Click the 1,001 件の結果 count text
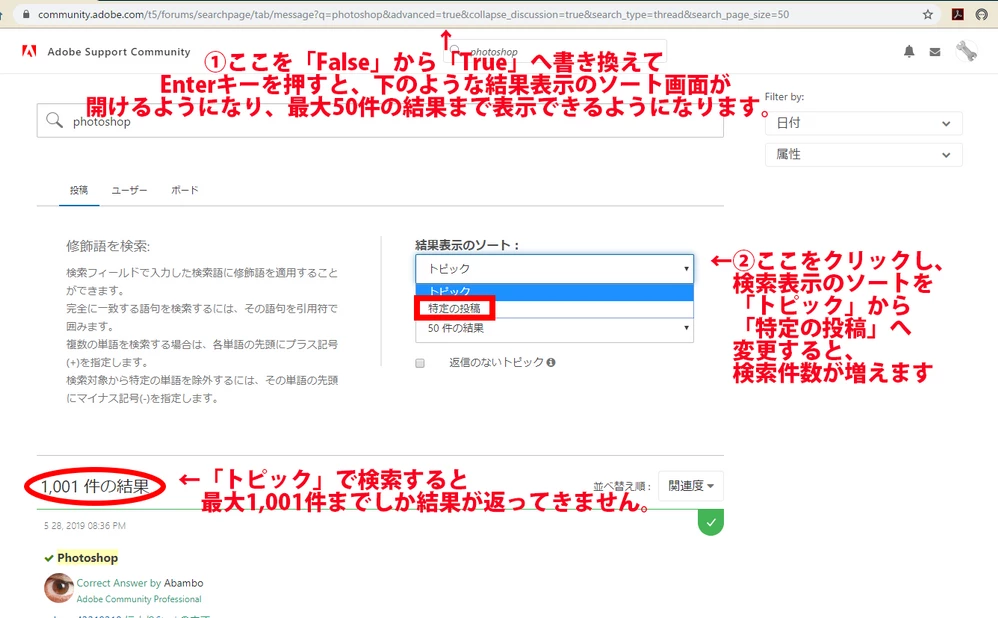 (95, 487)
